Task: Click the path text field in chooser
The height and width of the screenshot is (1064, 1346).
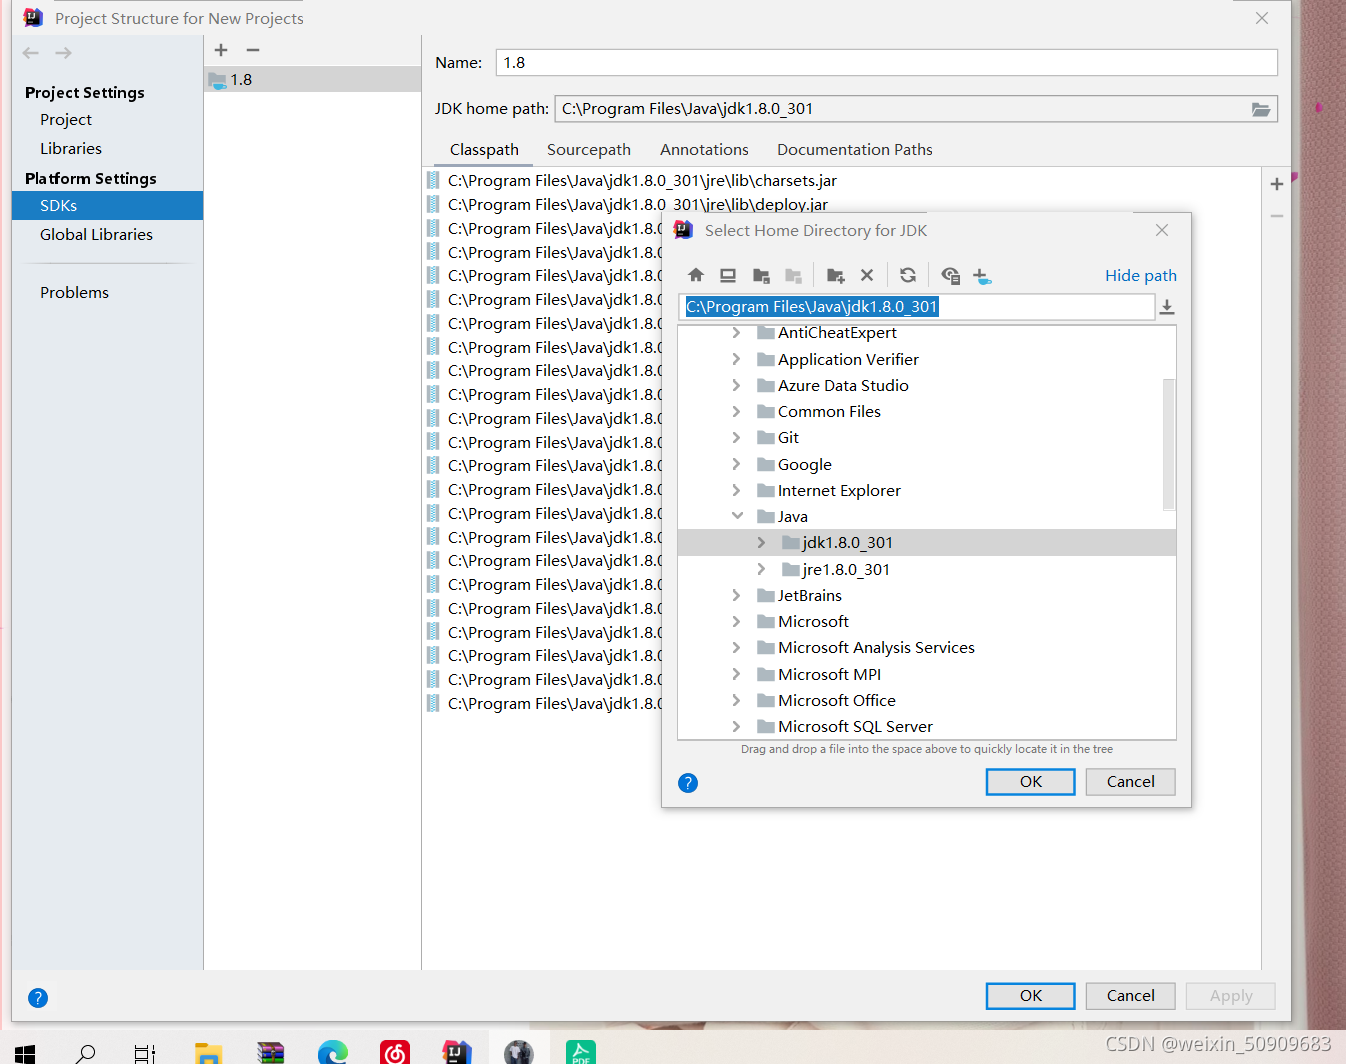Action: (916, 307)
